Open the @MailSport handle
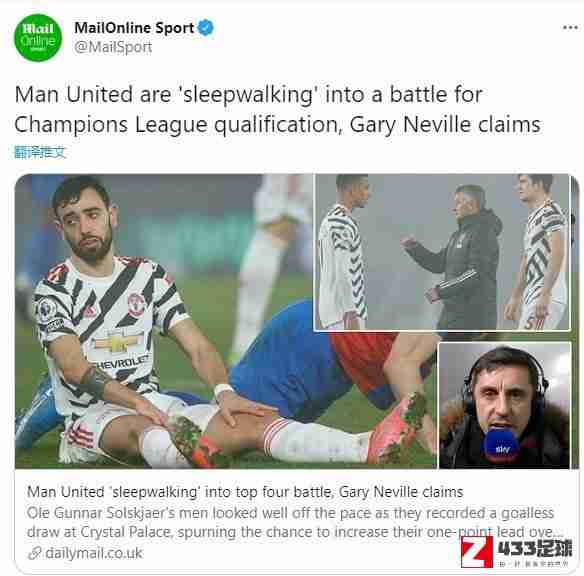The height and width of the screenshot is (576, 584). [113, 47]
